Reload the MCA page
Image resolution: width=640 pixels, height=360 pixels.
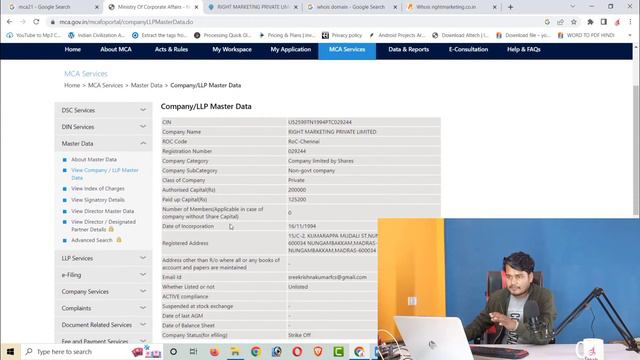click(36, 22)
